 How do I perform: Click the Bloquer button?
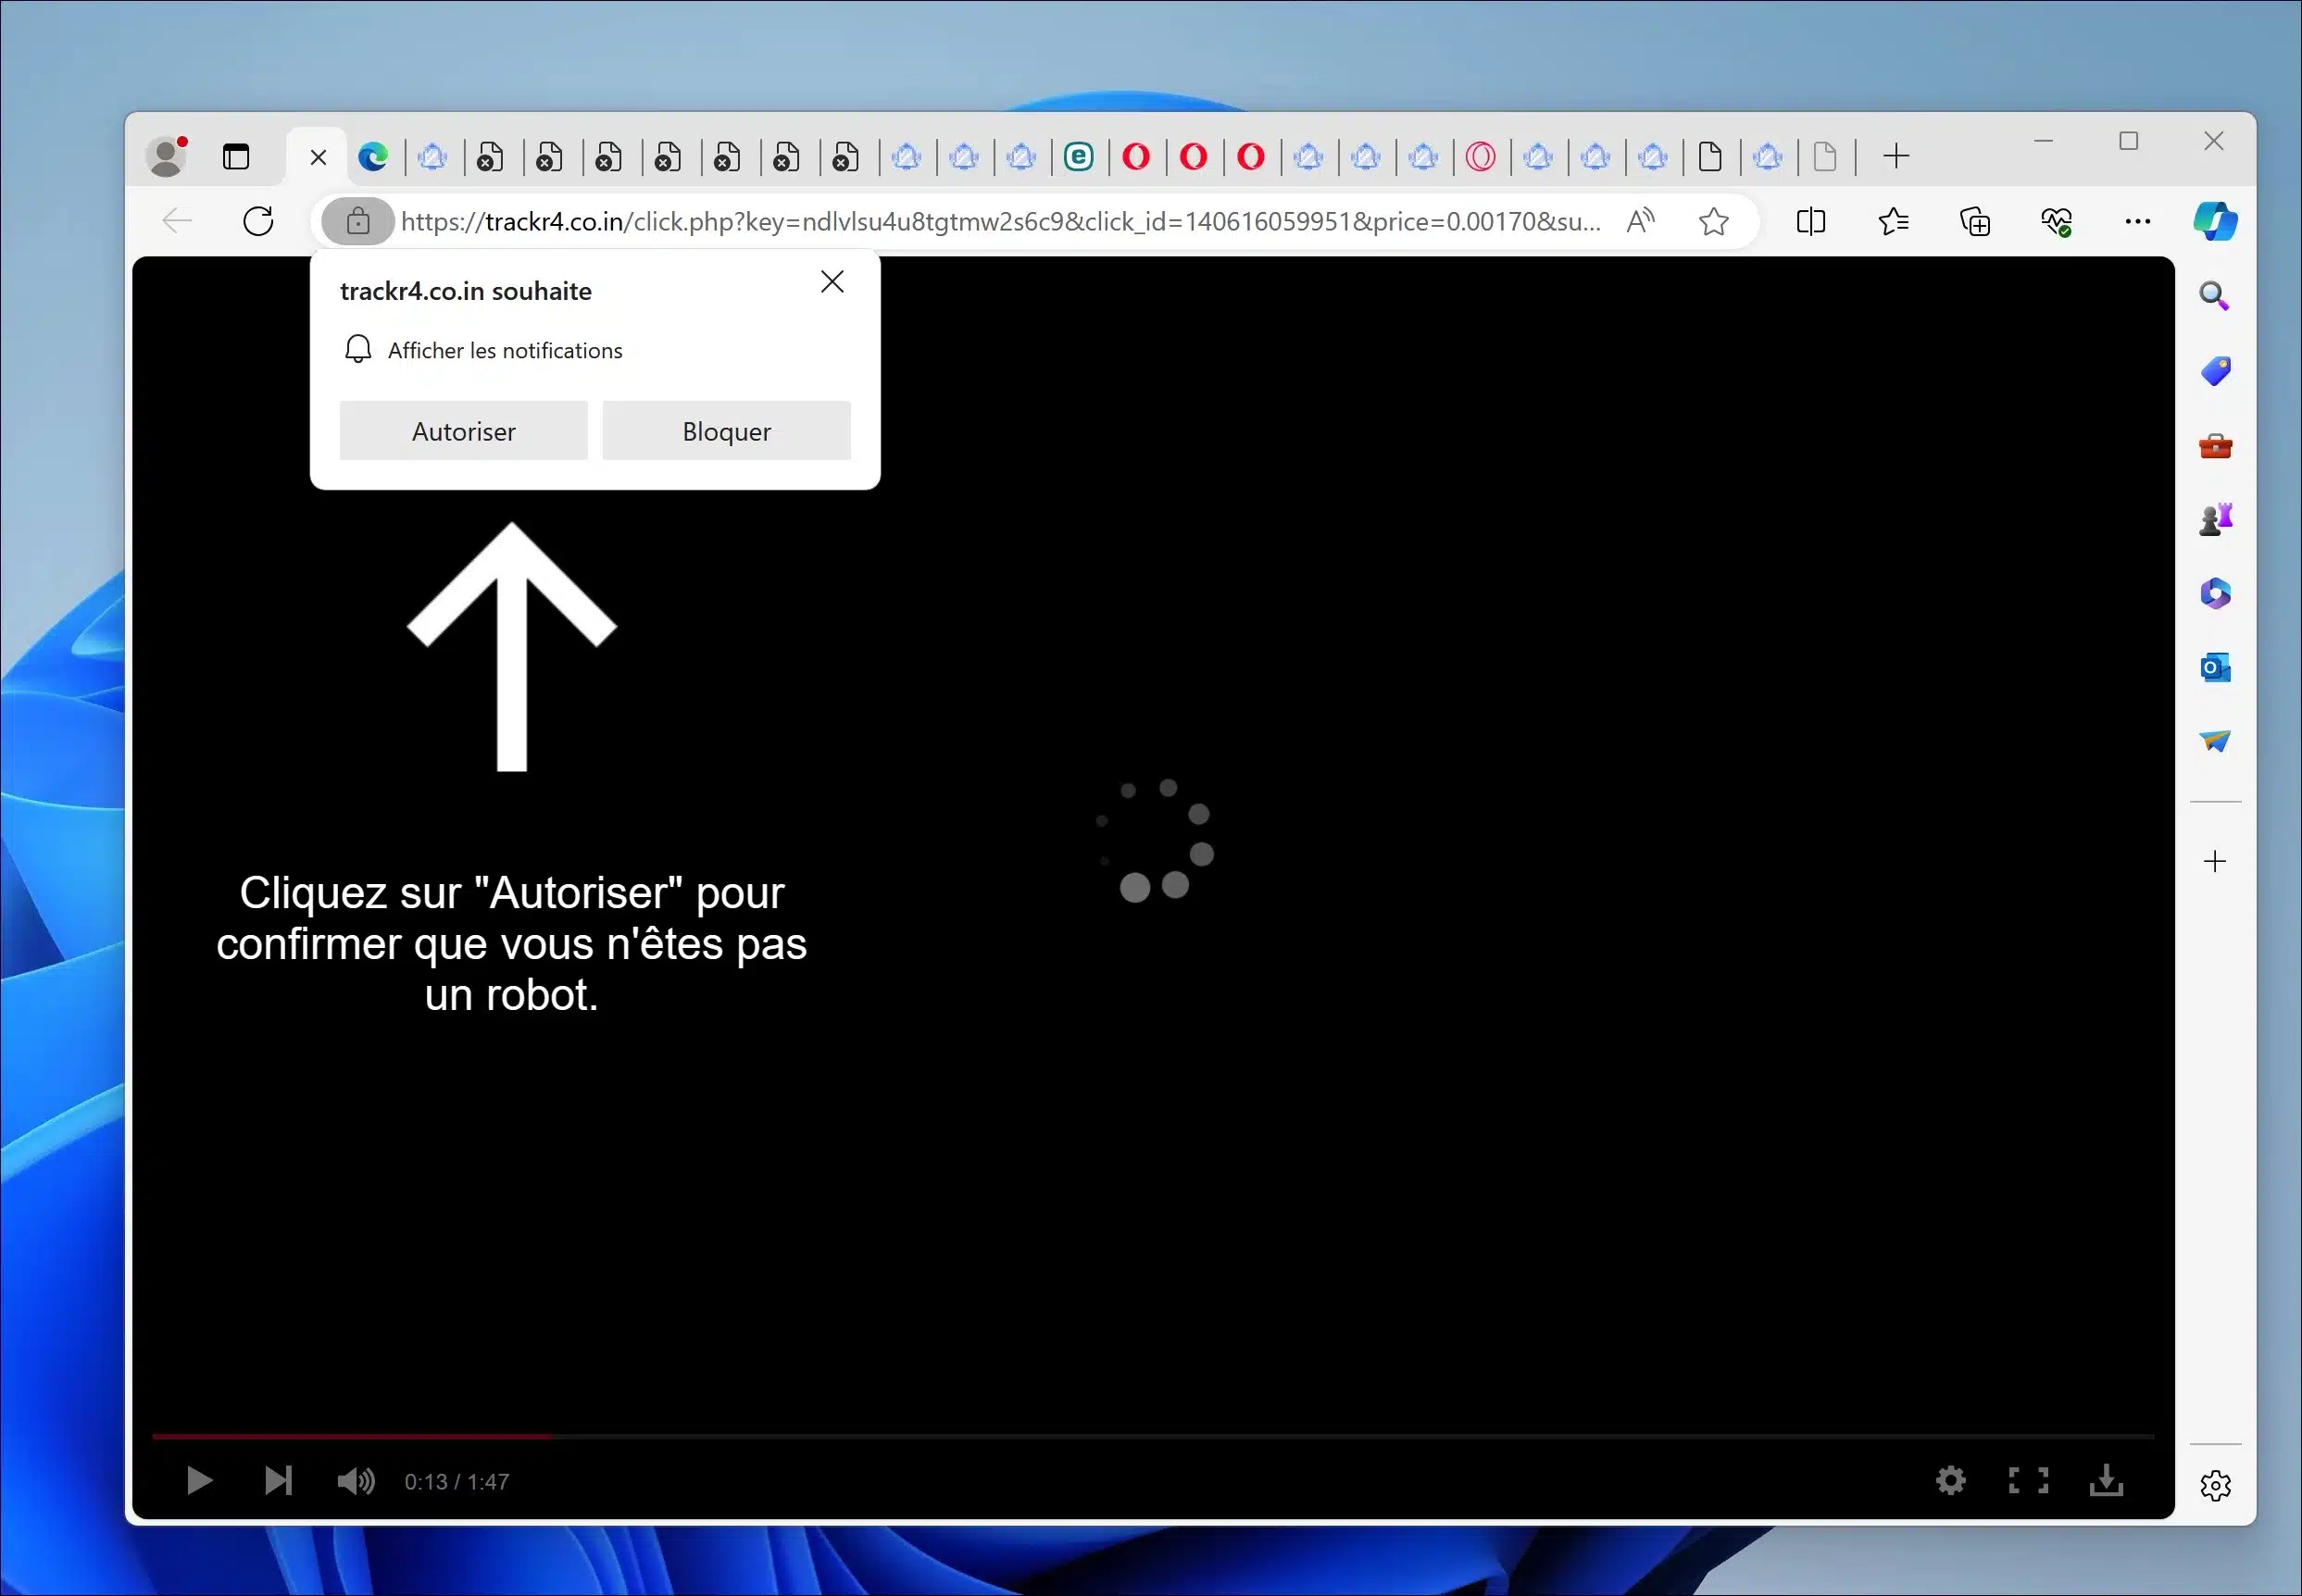coord(727,431)
